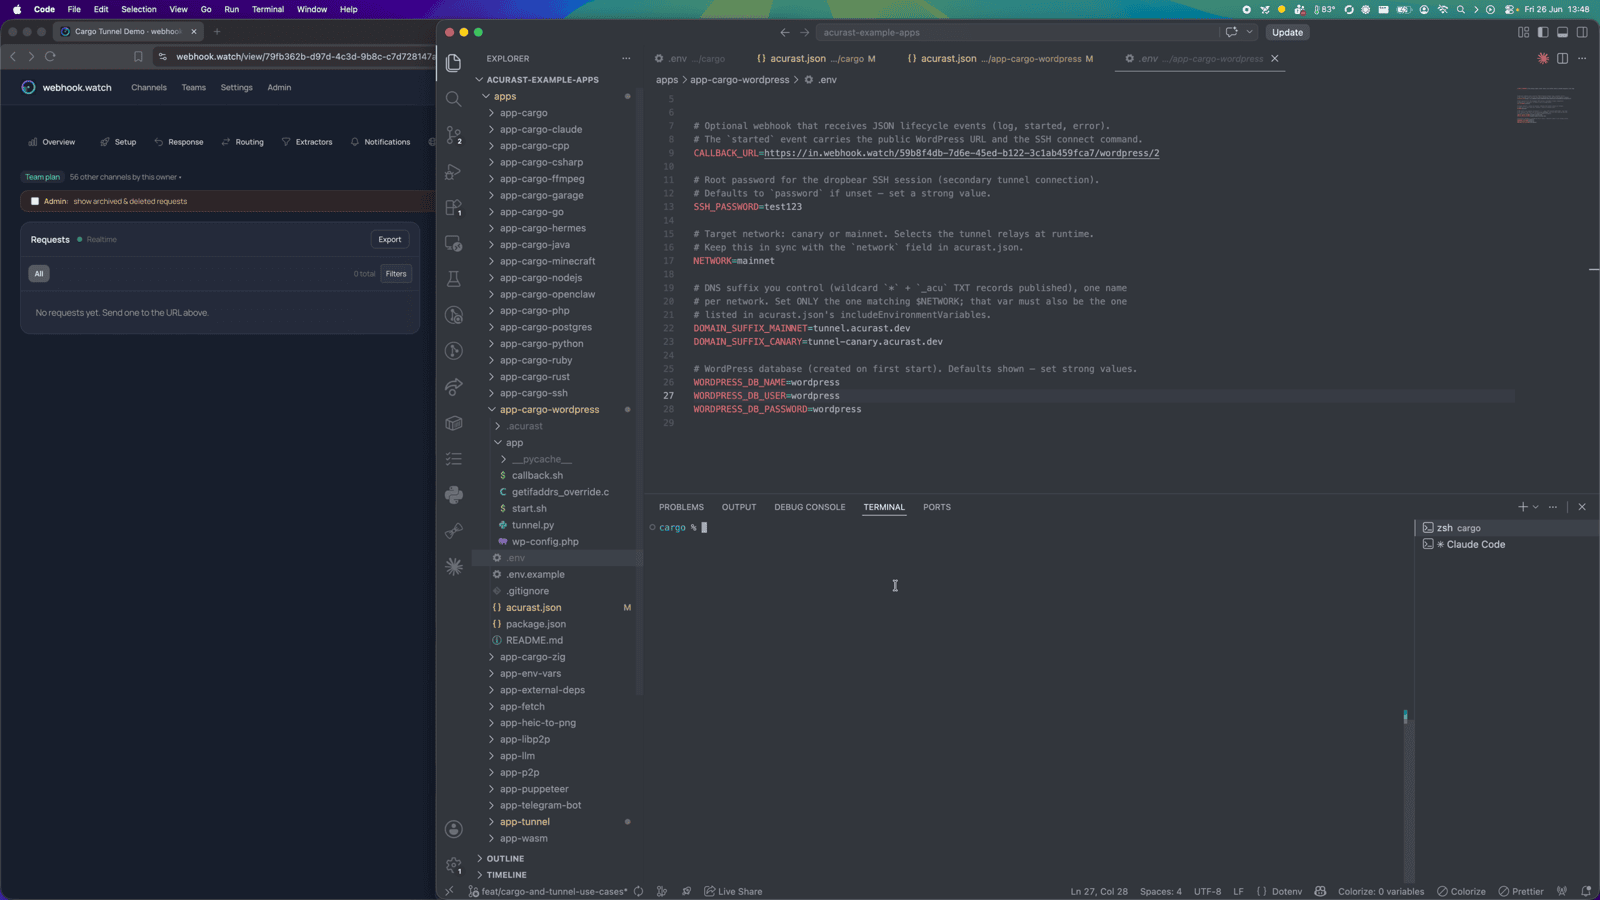Split the editor to the right

(1562, 58)
